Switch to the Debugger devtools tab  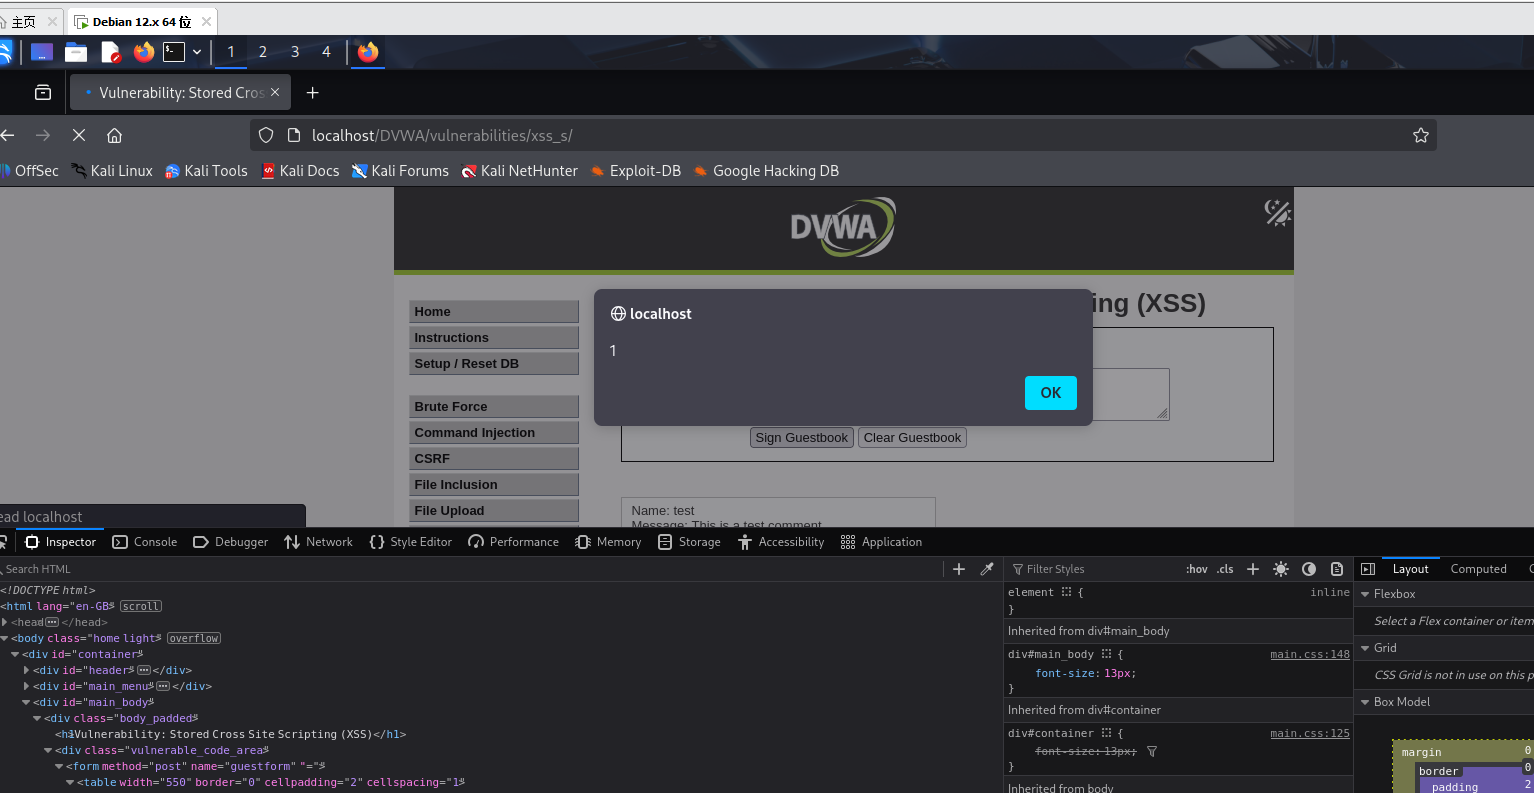coord(230,542)
